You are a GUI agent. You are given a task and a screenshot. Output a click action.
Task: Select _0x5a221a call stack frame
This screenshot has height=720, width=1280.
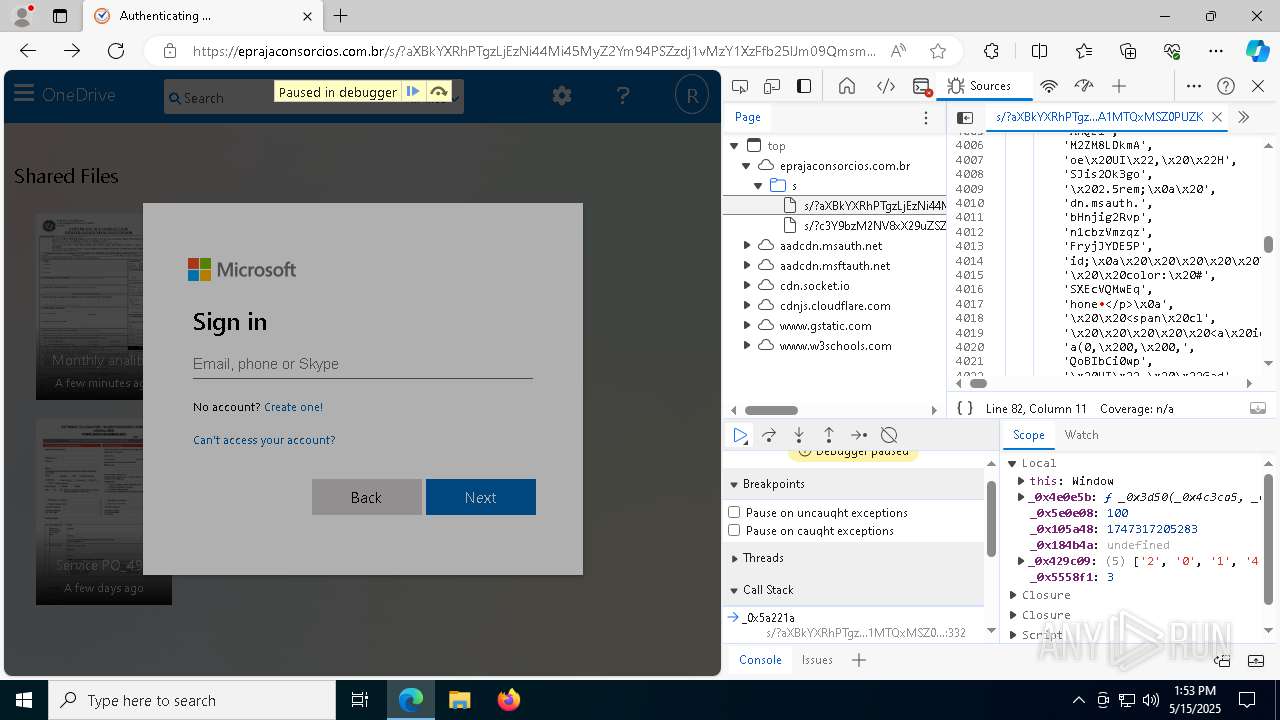pos(769,618)
